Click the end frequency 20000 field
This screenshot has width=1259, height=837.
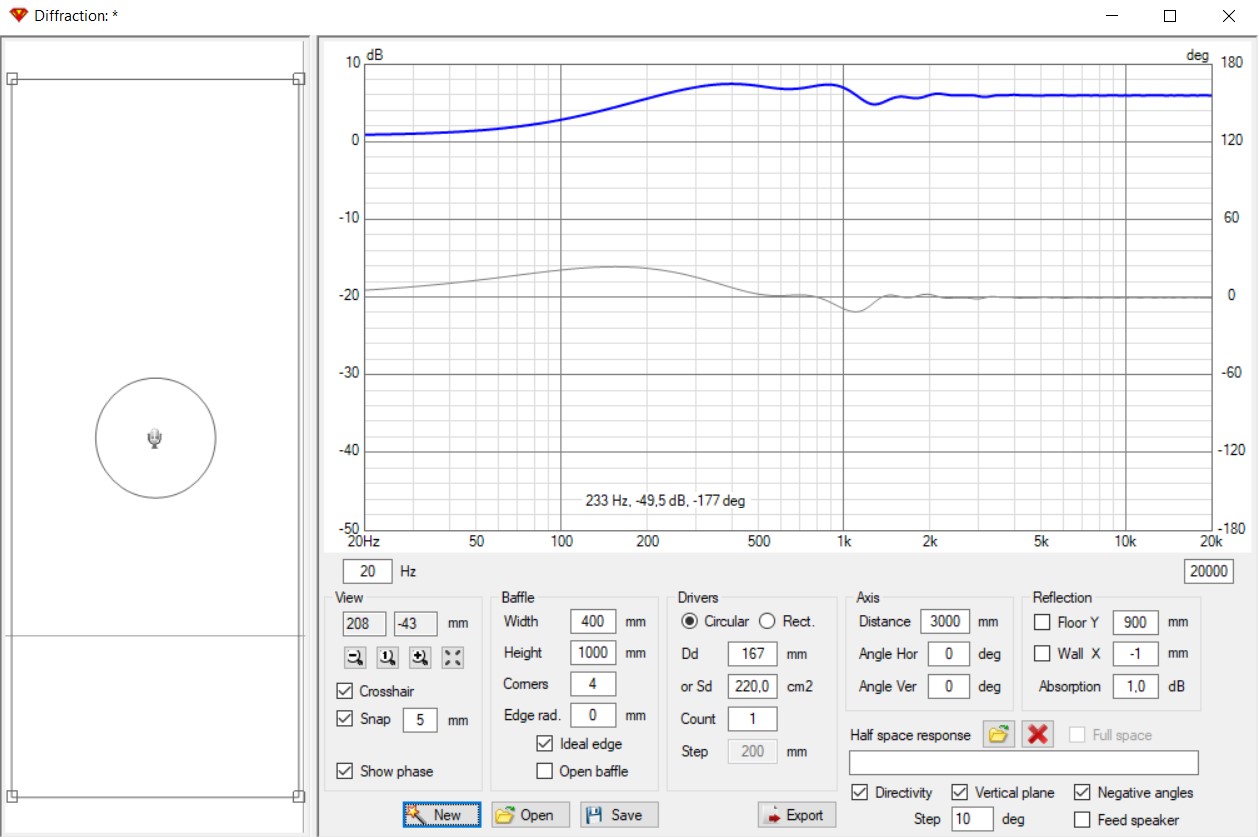tap(1208, 571)
